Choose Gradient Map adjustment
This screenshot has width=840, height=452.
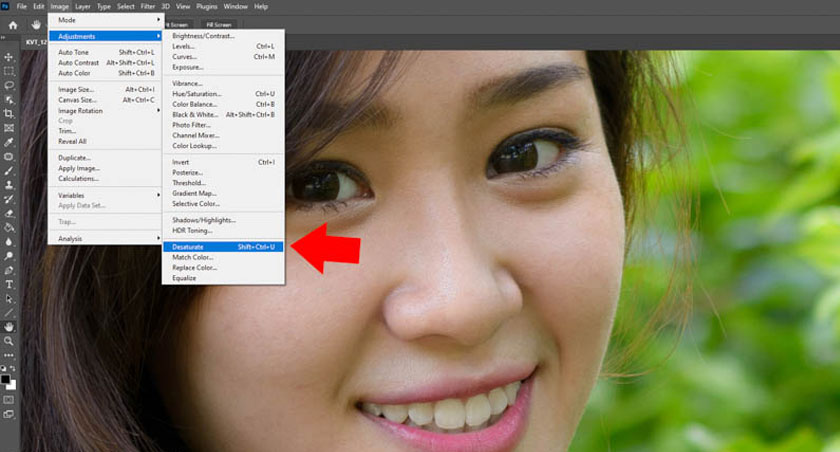(223, 193)
